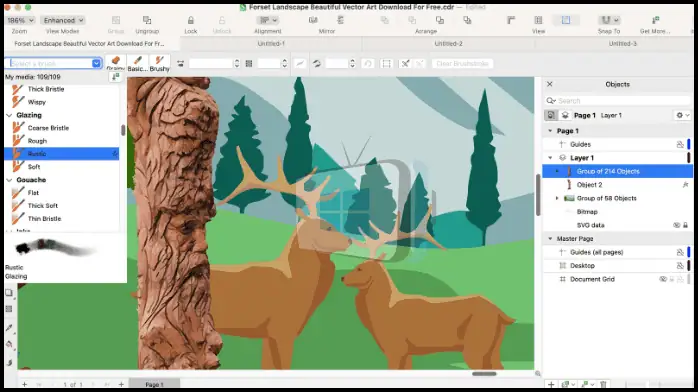Delete object with trash icon in Objects panel
The height and width of the screenshot is (392, 698).
[603, 384]
